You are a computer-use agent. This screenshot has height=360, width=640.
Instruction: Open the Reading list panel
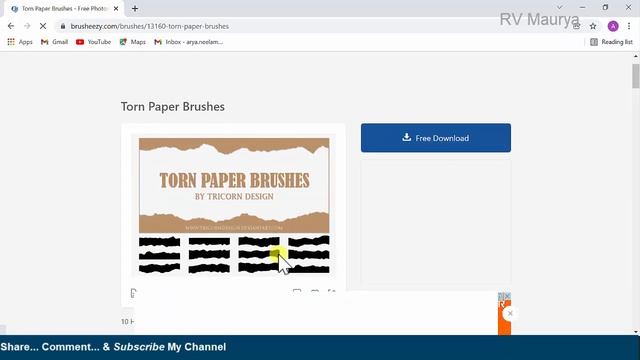pos(611,42)
